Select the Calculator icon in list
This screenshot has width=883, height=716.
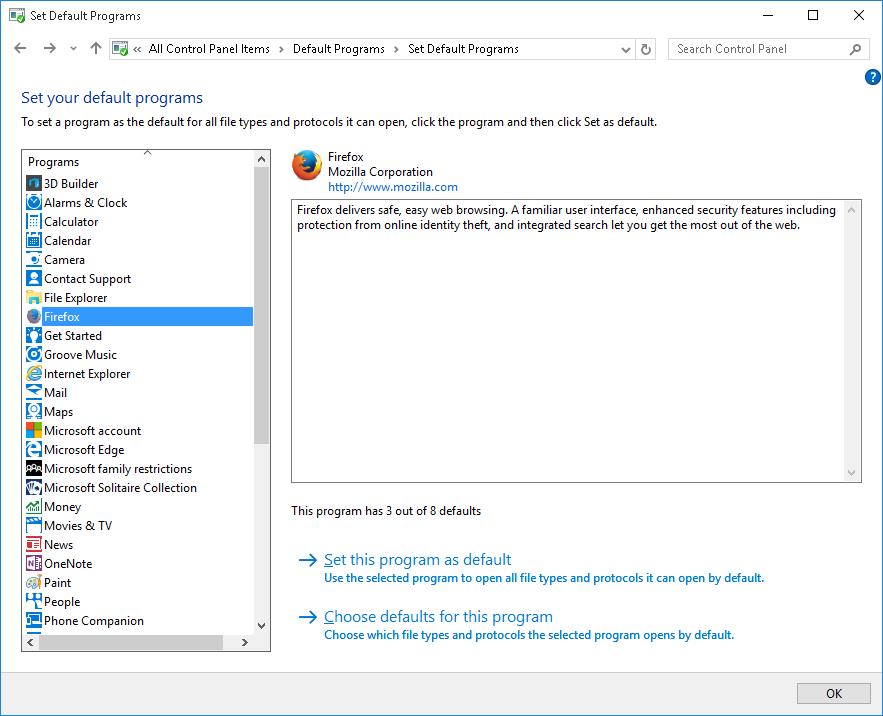point(34,221)
